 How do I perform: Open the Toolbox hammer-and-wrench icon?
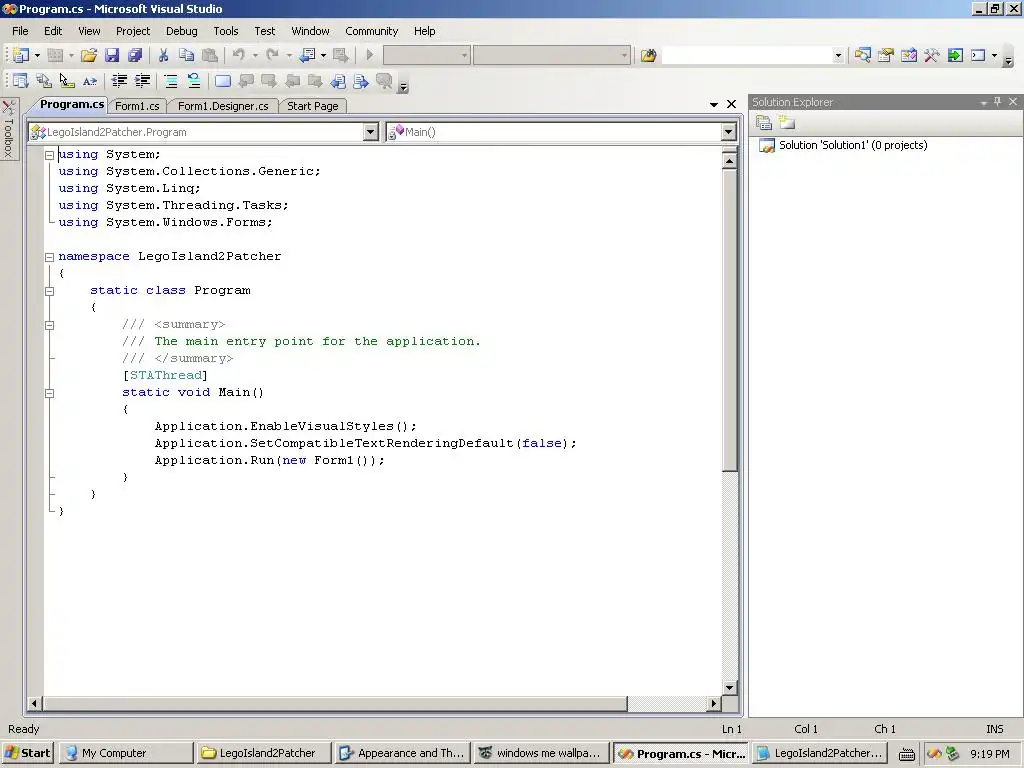pos(931,56)
